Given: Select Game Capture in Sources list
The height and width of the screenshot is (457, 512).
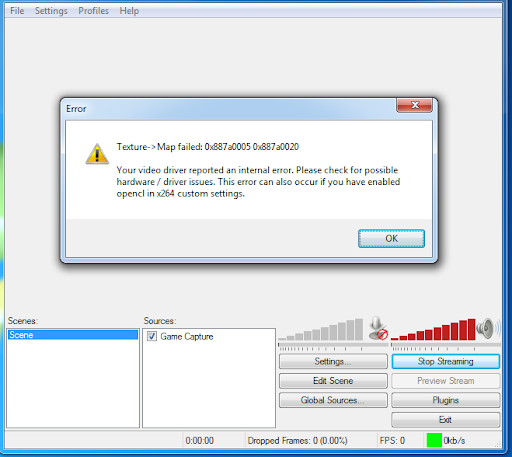Looking at the screenshot, I should pos(187,336).
